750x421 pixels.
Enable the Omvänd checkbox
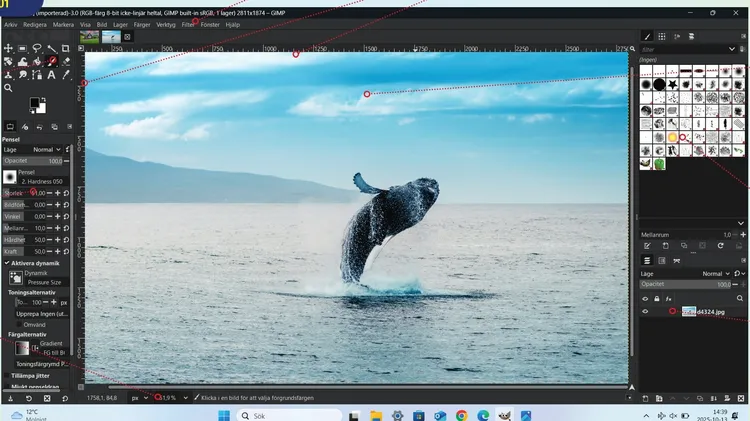[x=17, y=324]
